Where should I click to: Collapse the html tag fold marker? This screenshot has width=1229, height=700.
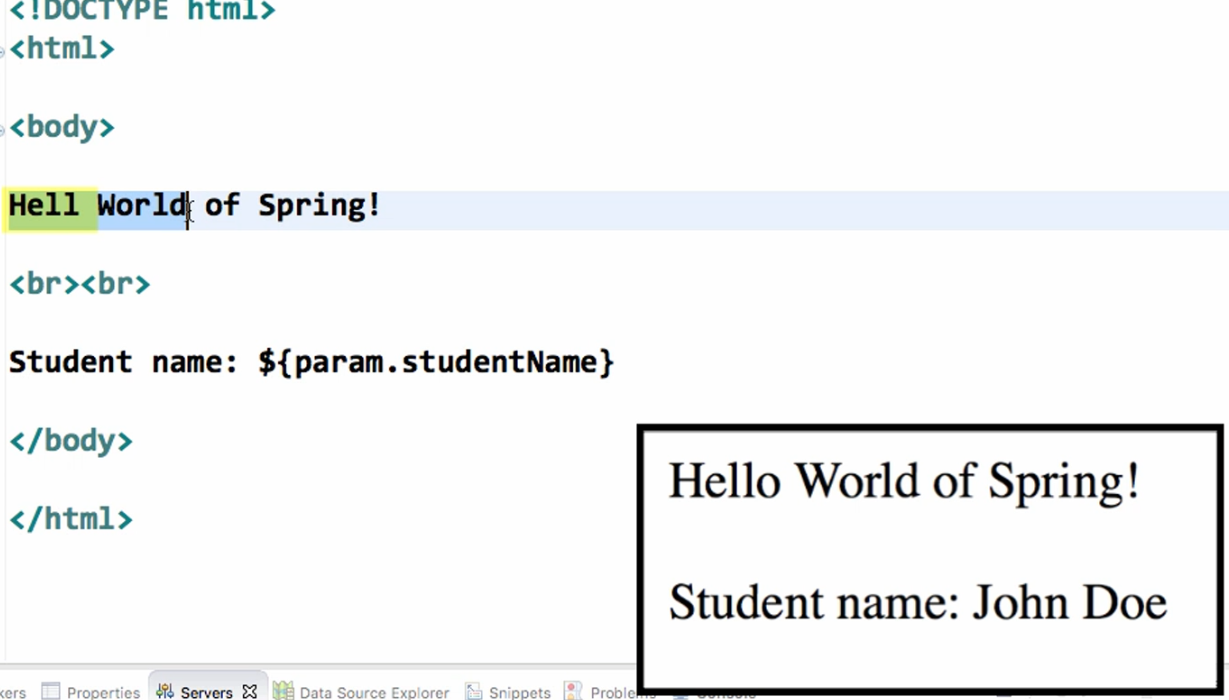point(3,51)
